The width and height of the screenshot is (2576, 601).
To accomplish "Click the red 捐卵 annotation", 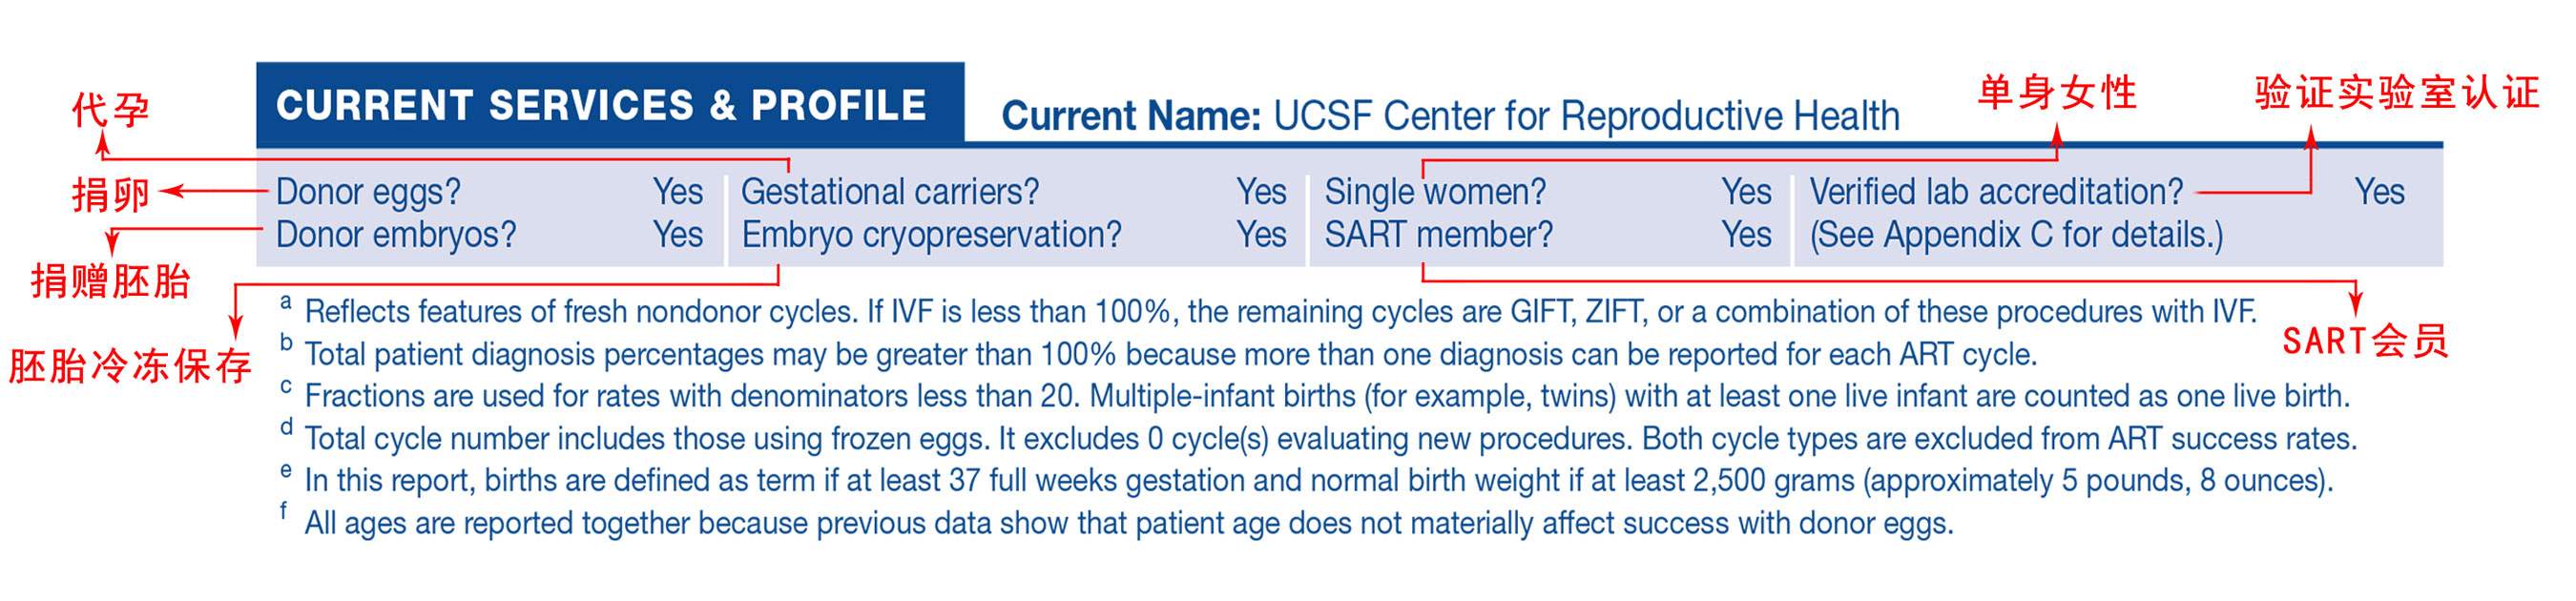I will click(110, 193).
